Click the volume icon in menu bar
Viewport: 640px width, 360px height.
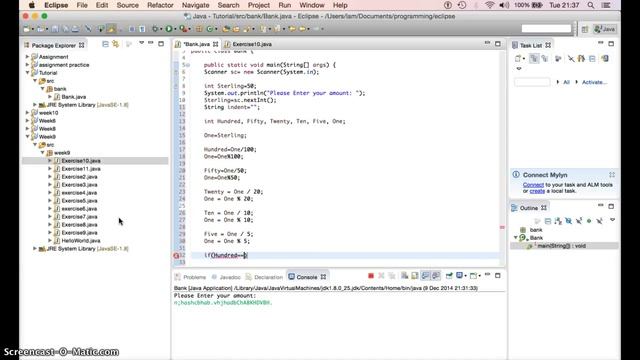(x=504, y=5)
